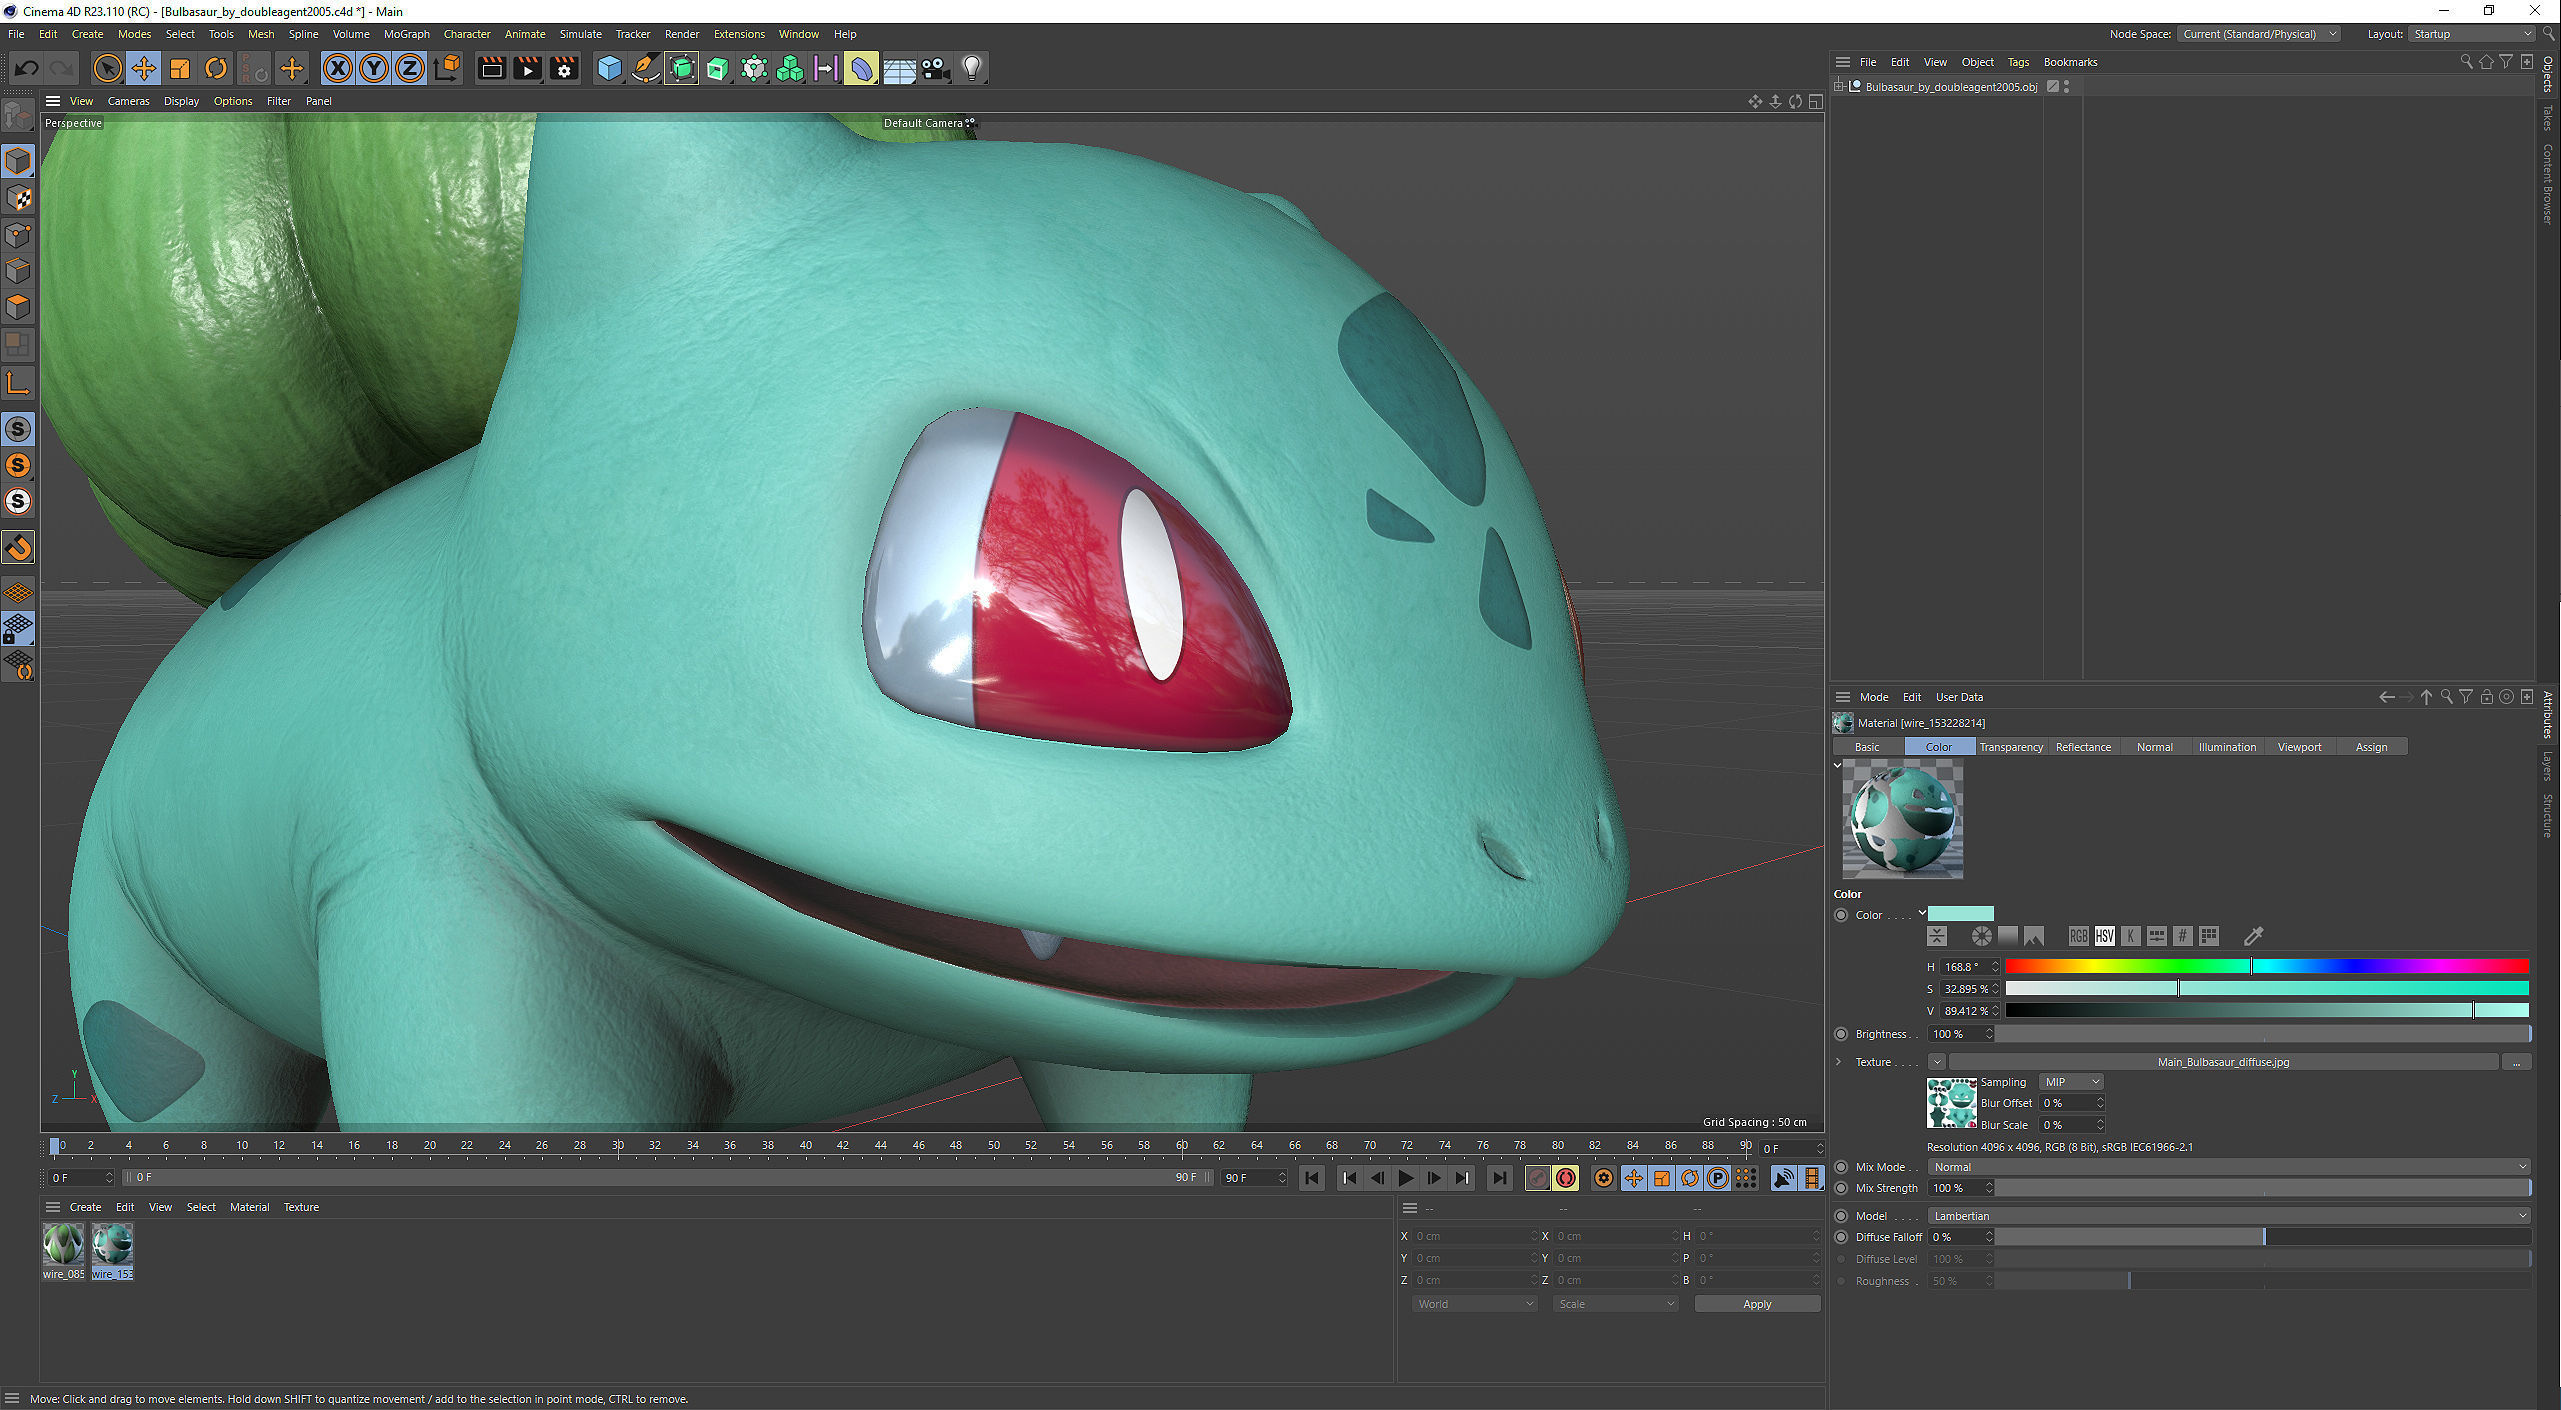The height and width of the screenshot is (1410, 2561).
Task: Select Bulbasaur_by_doubleagent2005.obj in Object Manager
Action: [x=1950, y=87]
